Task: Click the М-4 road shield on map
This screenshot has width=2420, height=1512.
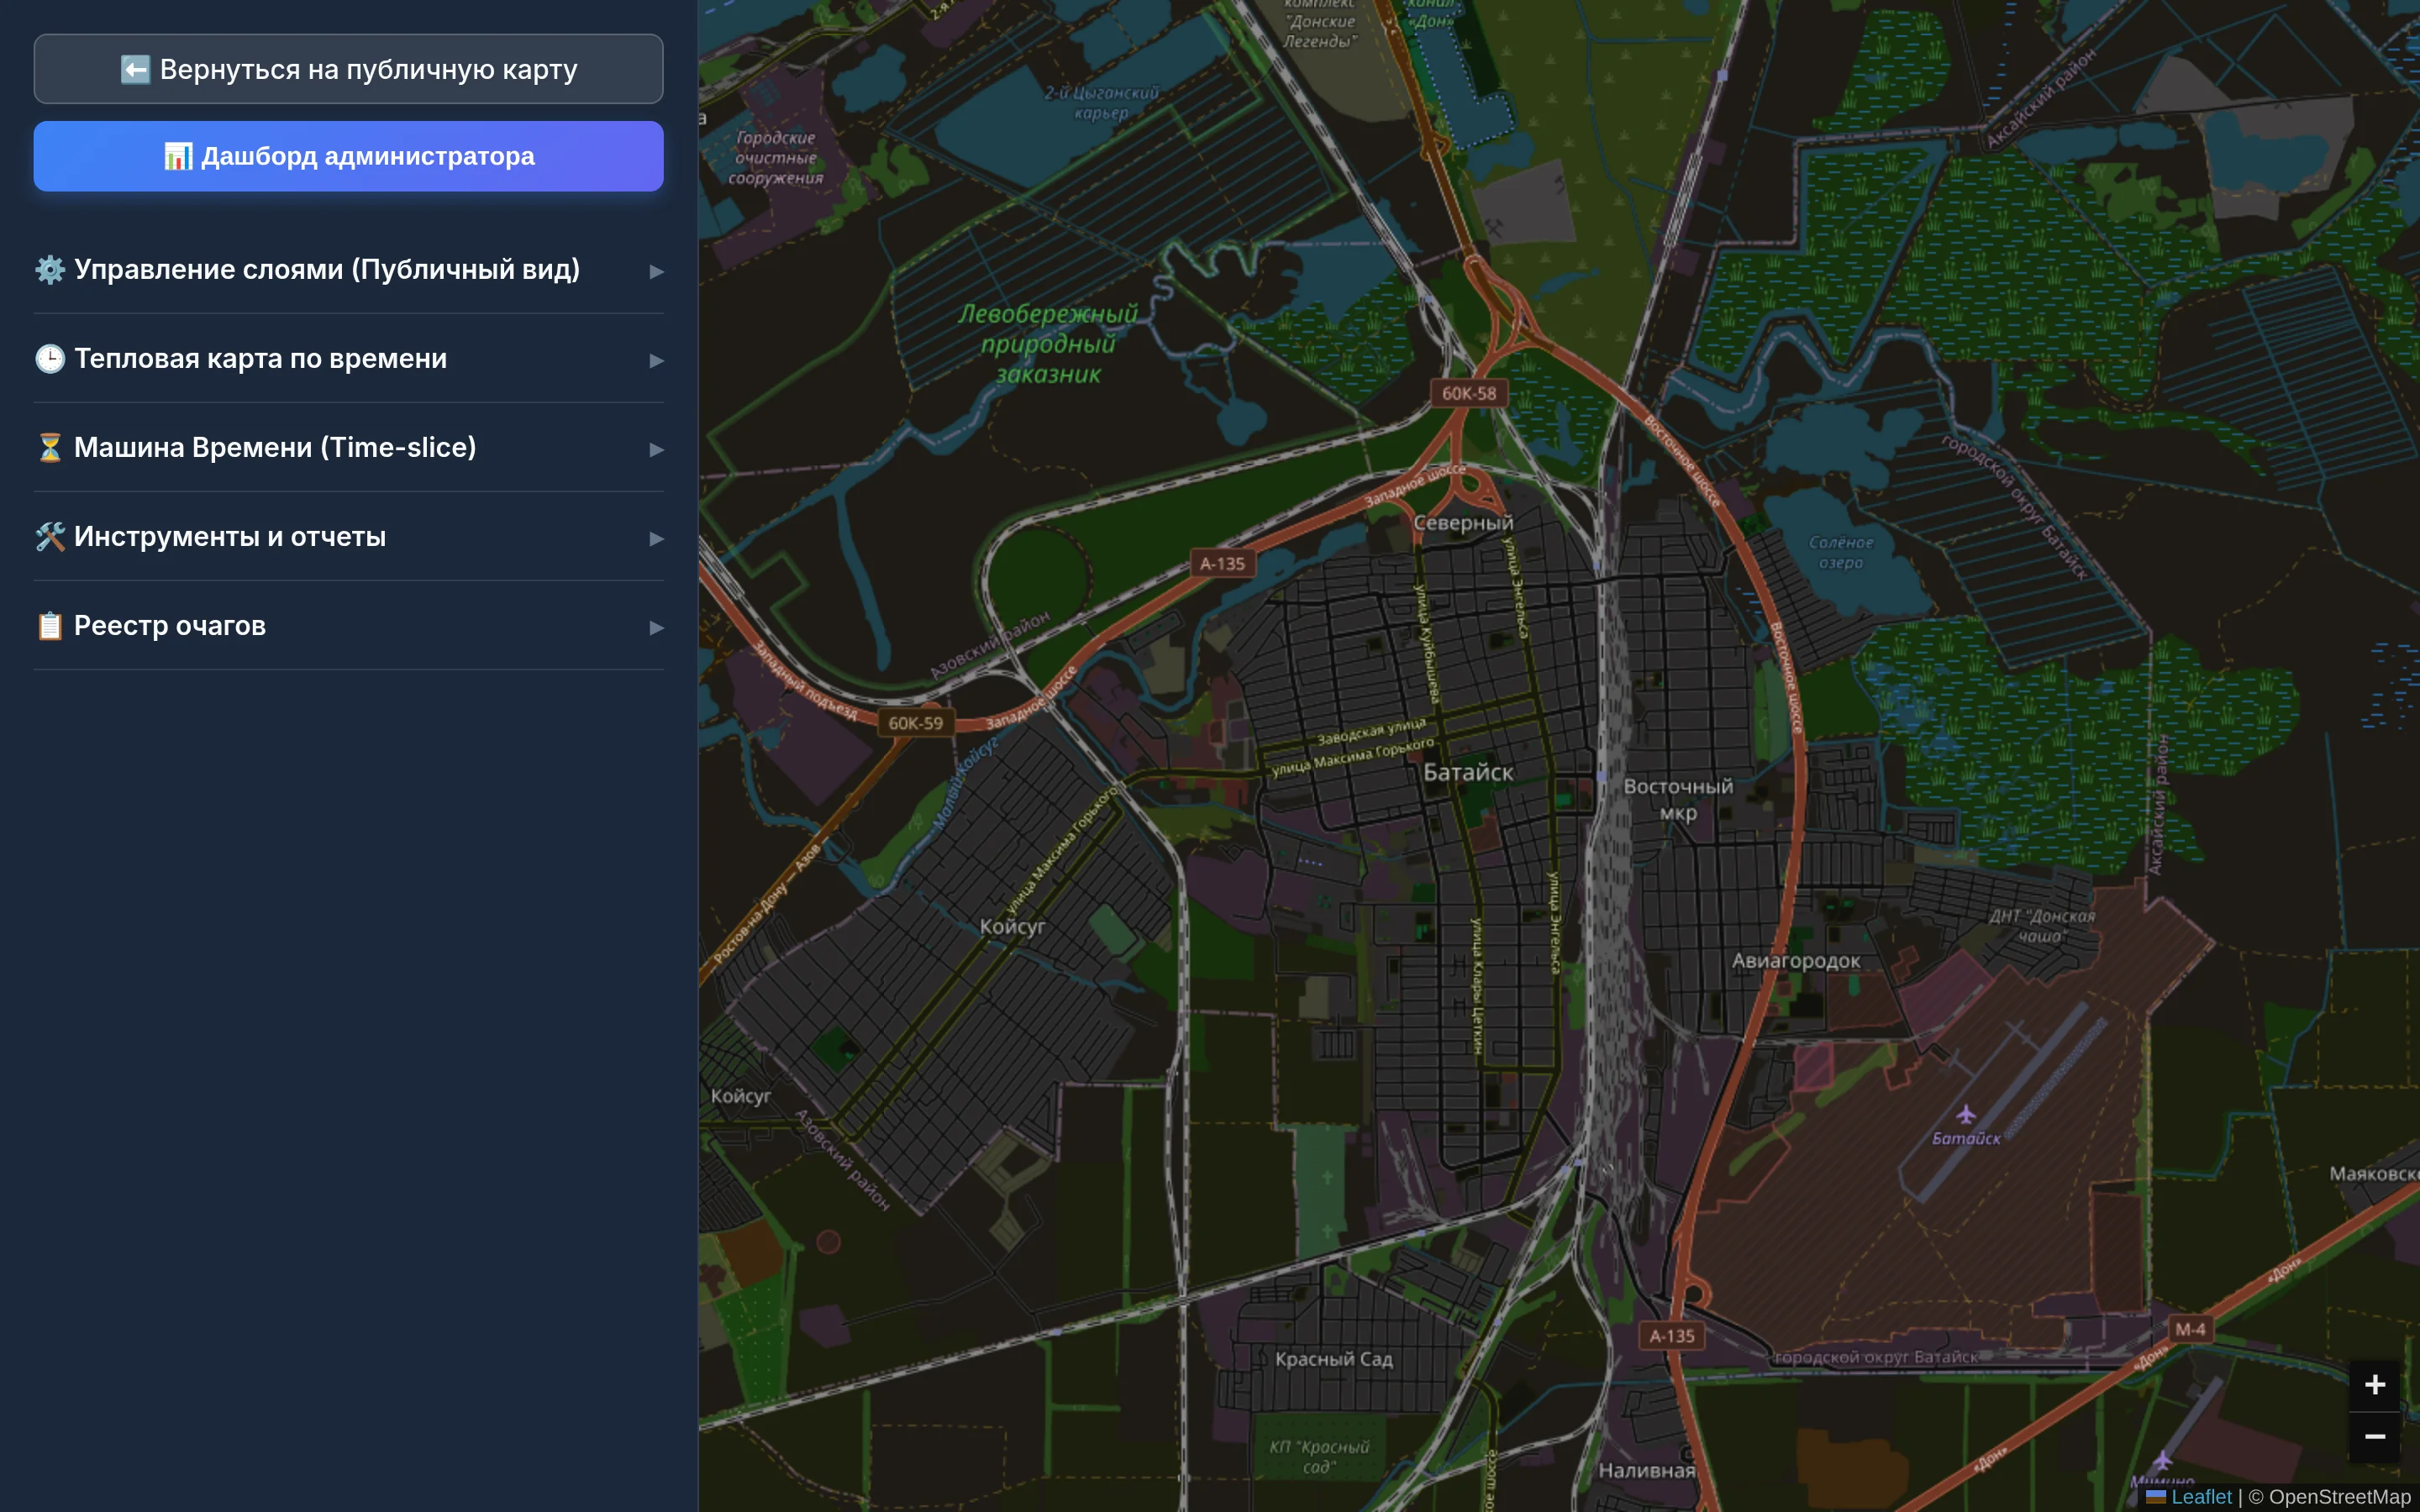Action: click(x=2190, y=1329)
